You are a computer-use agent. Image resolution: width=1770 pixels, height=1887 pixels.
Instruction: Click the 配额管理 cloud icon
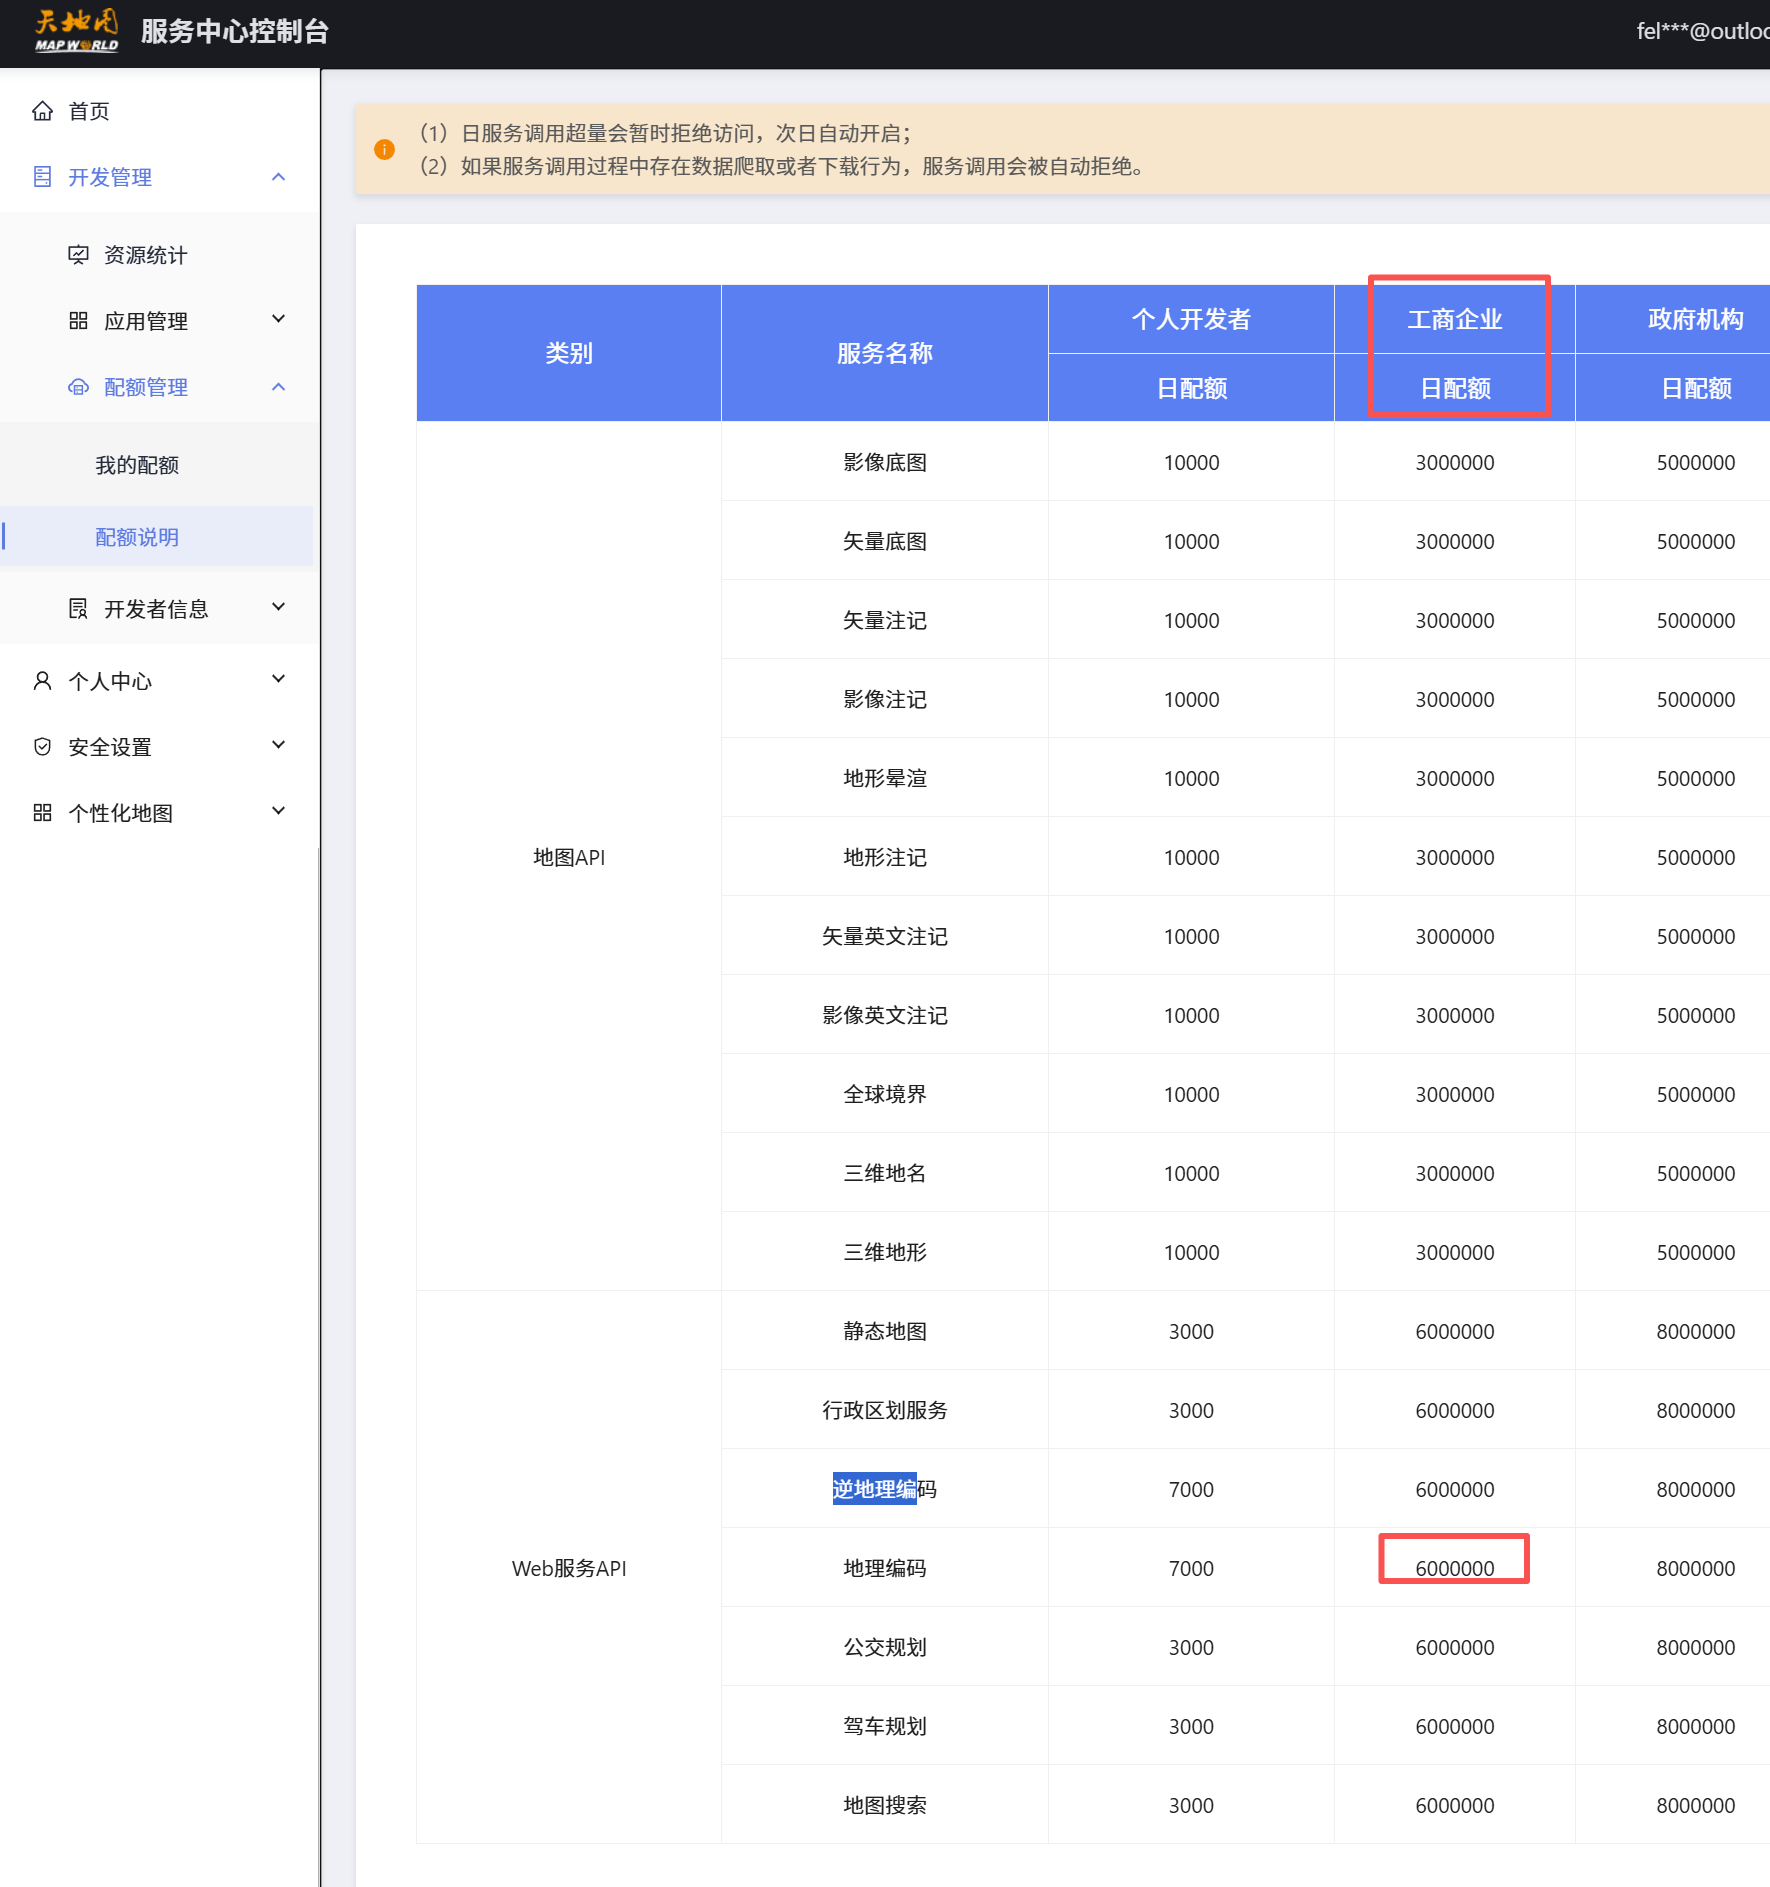(x=78, y=387)
